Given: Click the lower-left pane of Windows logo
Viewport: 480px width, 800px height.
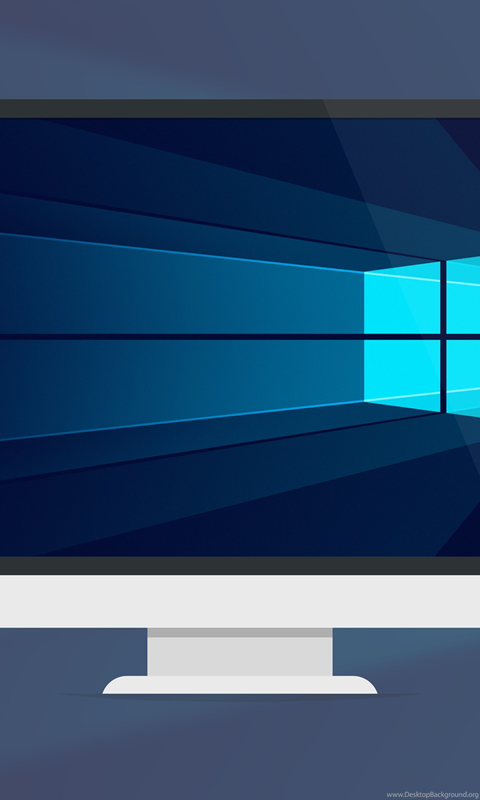Looking at the screenshot, I should (x=402, y=376).
